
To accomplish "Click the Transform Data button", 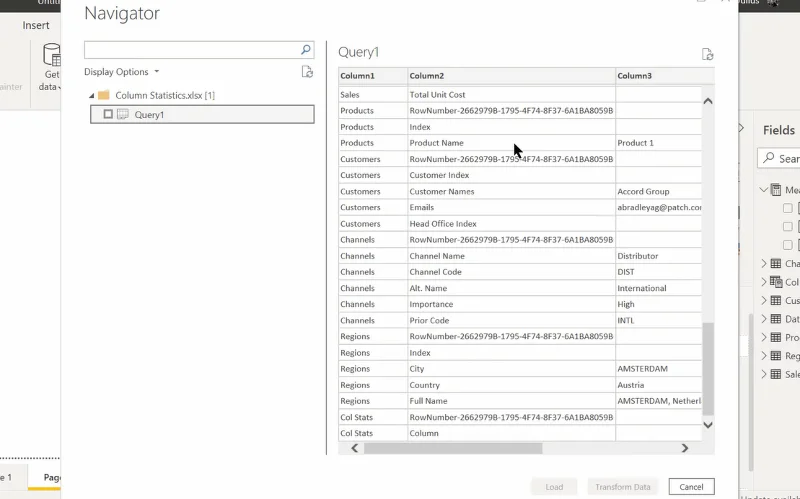I will point(622,487).
